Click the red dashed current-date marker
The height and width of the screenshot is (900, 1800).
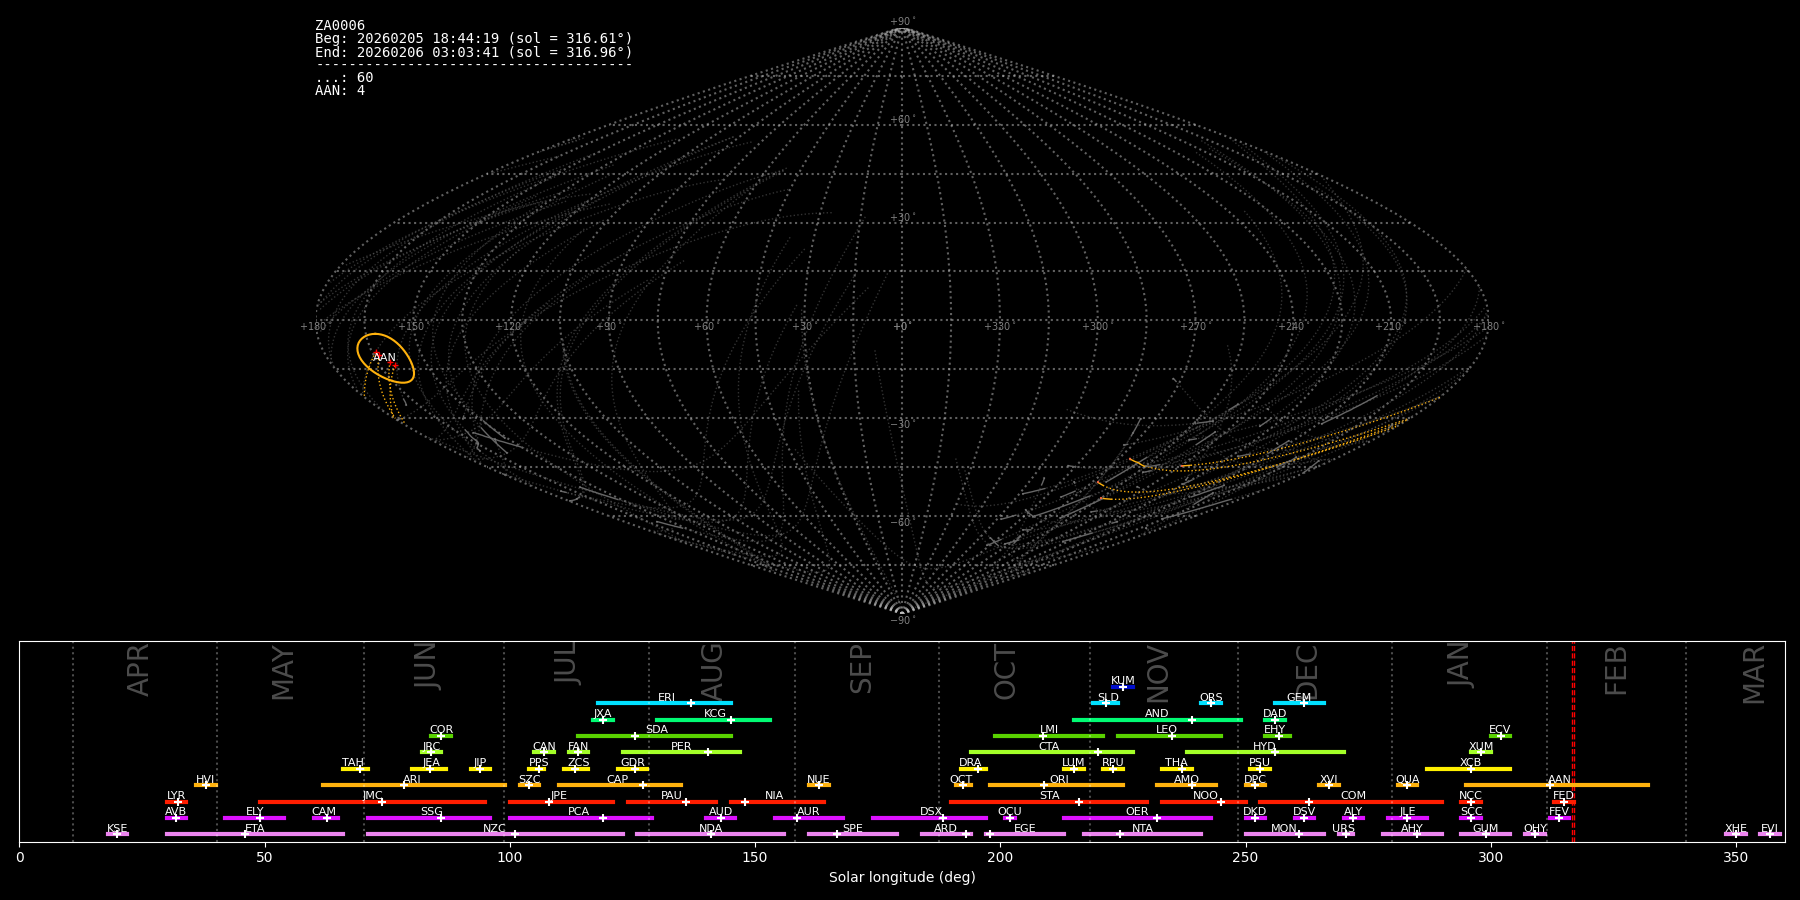coord(1573,740)
